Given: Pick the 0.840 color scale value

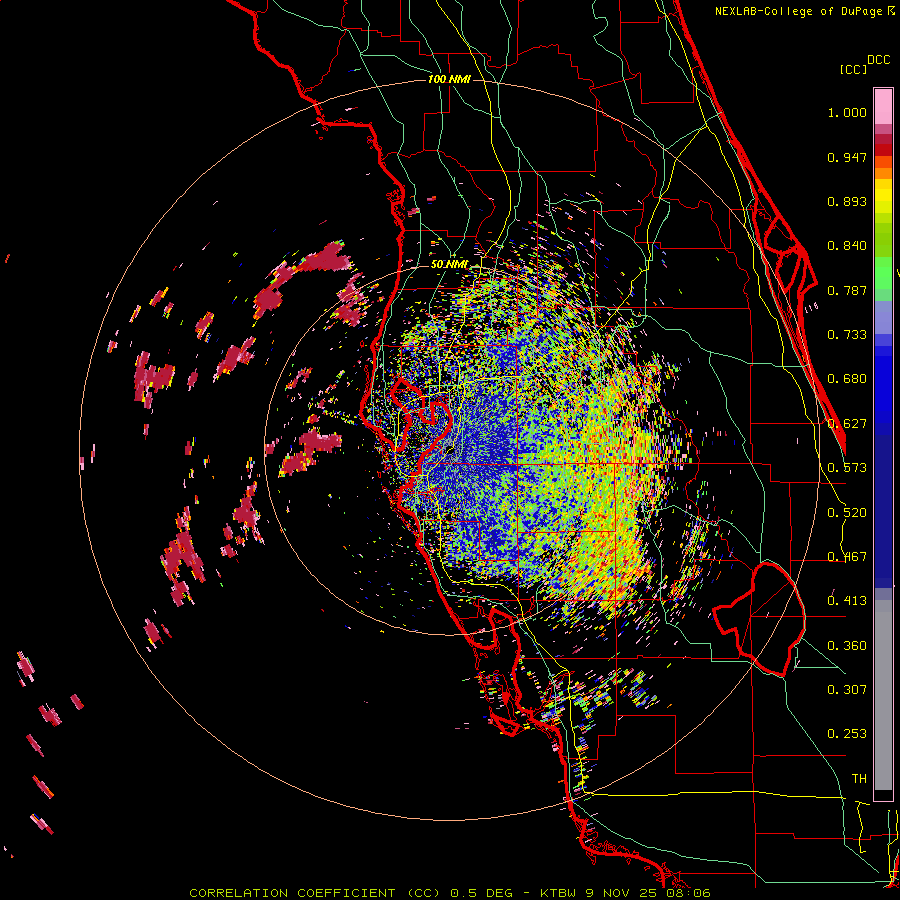Looking at the screenshot, I should coord(847,246).
